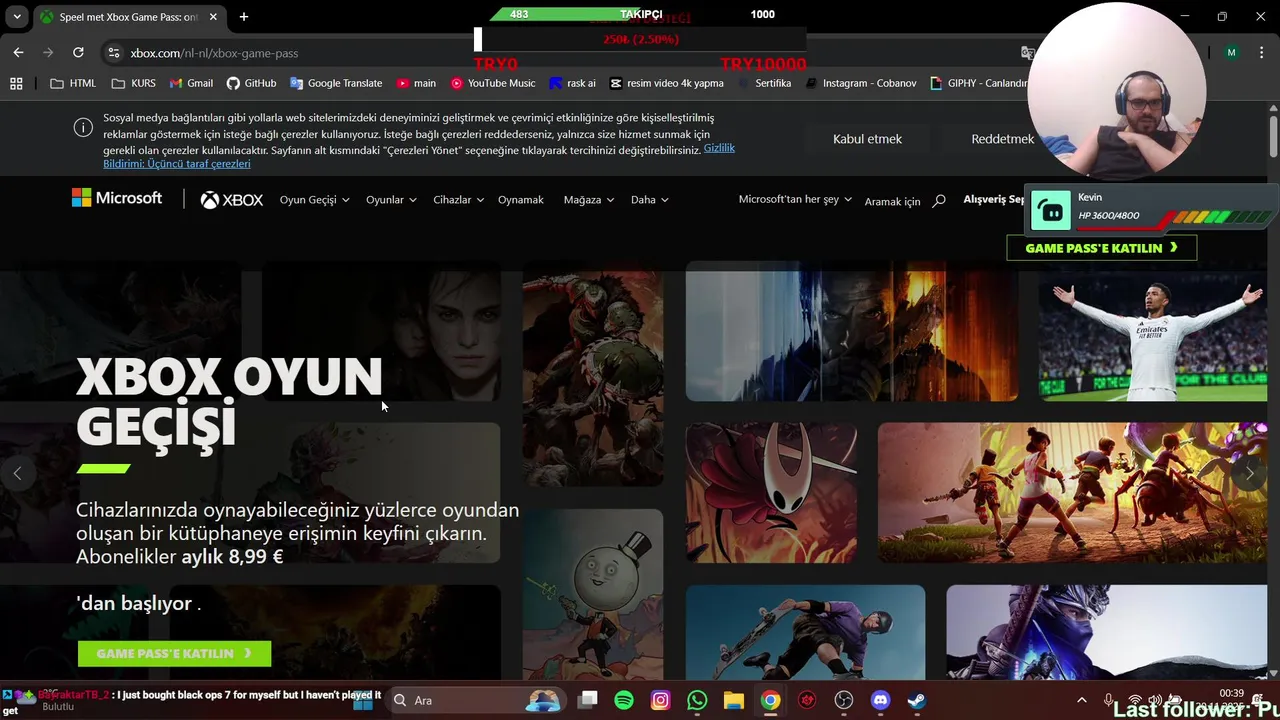Open the Gmail bookmark
The width and height of the screenshot is (1280, 720).
[x=191, y=83]
